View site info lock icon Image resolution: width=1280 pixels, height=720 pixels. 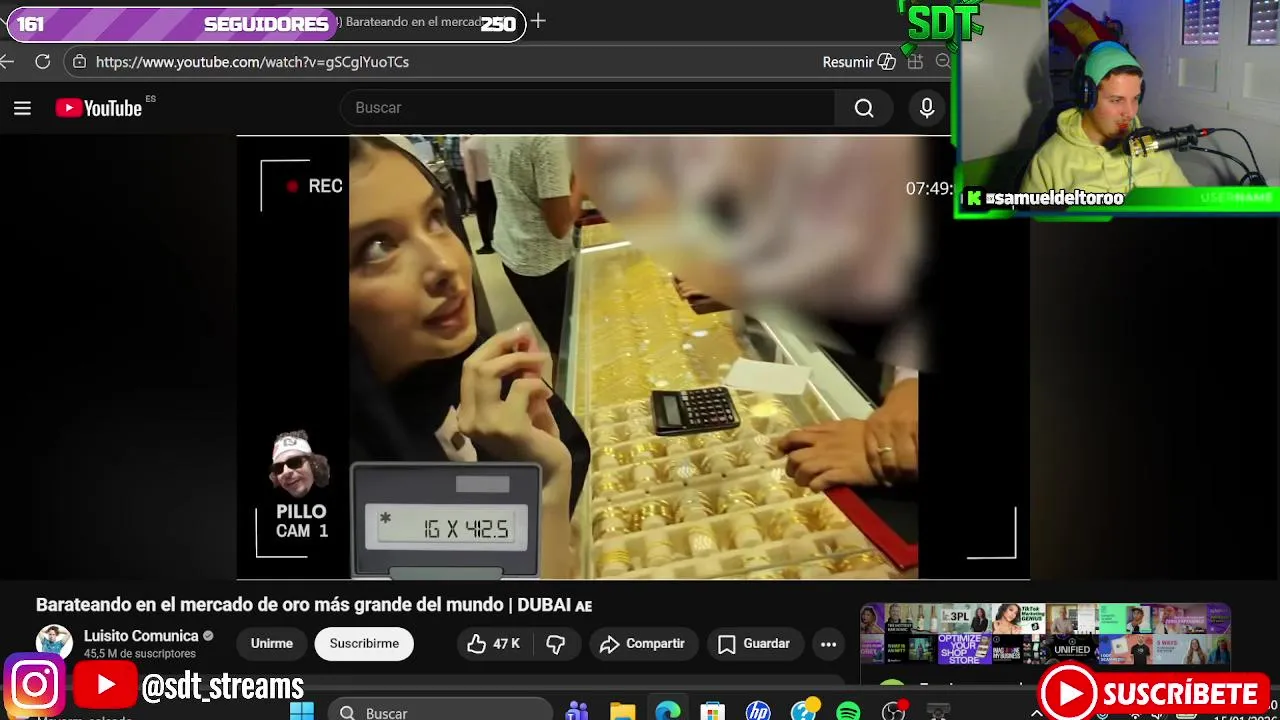click(79, 62)
